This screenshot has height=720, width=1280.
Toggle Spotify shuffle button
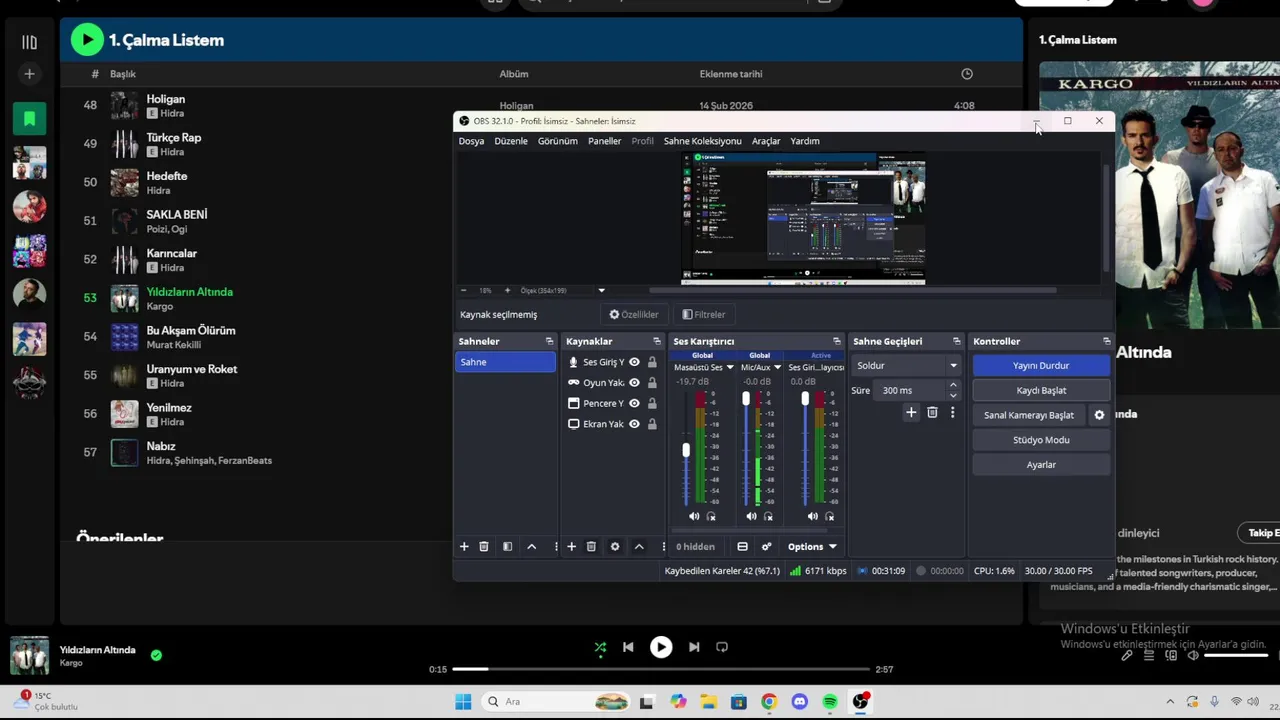[600, 647]
